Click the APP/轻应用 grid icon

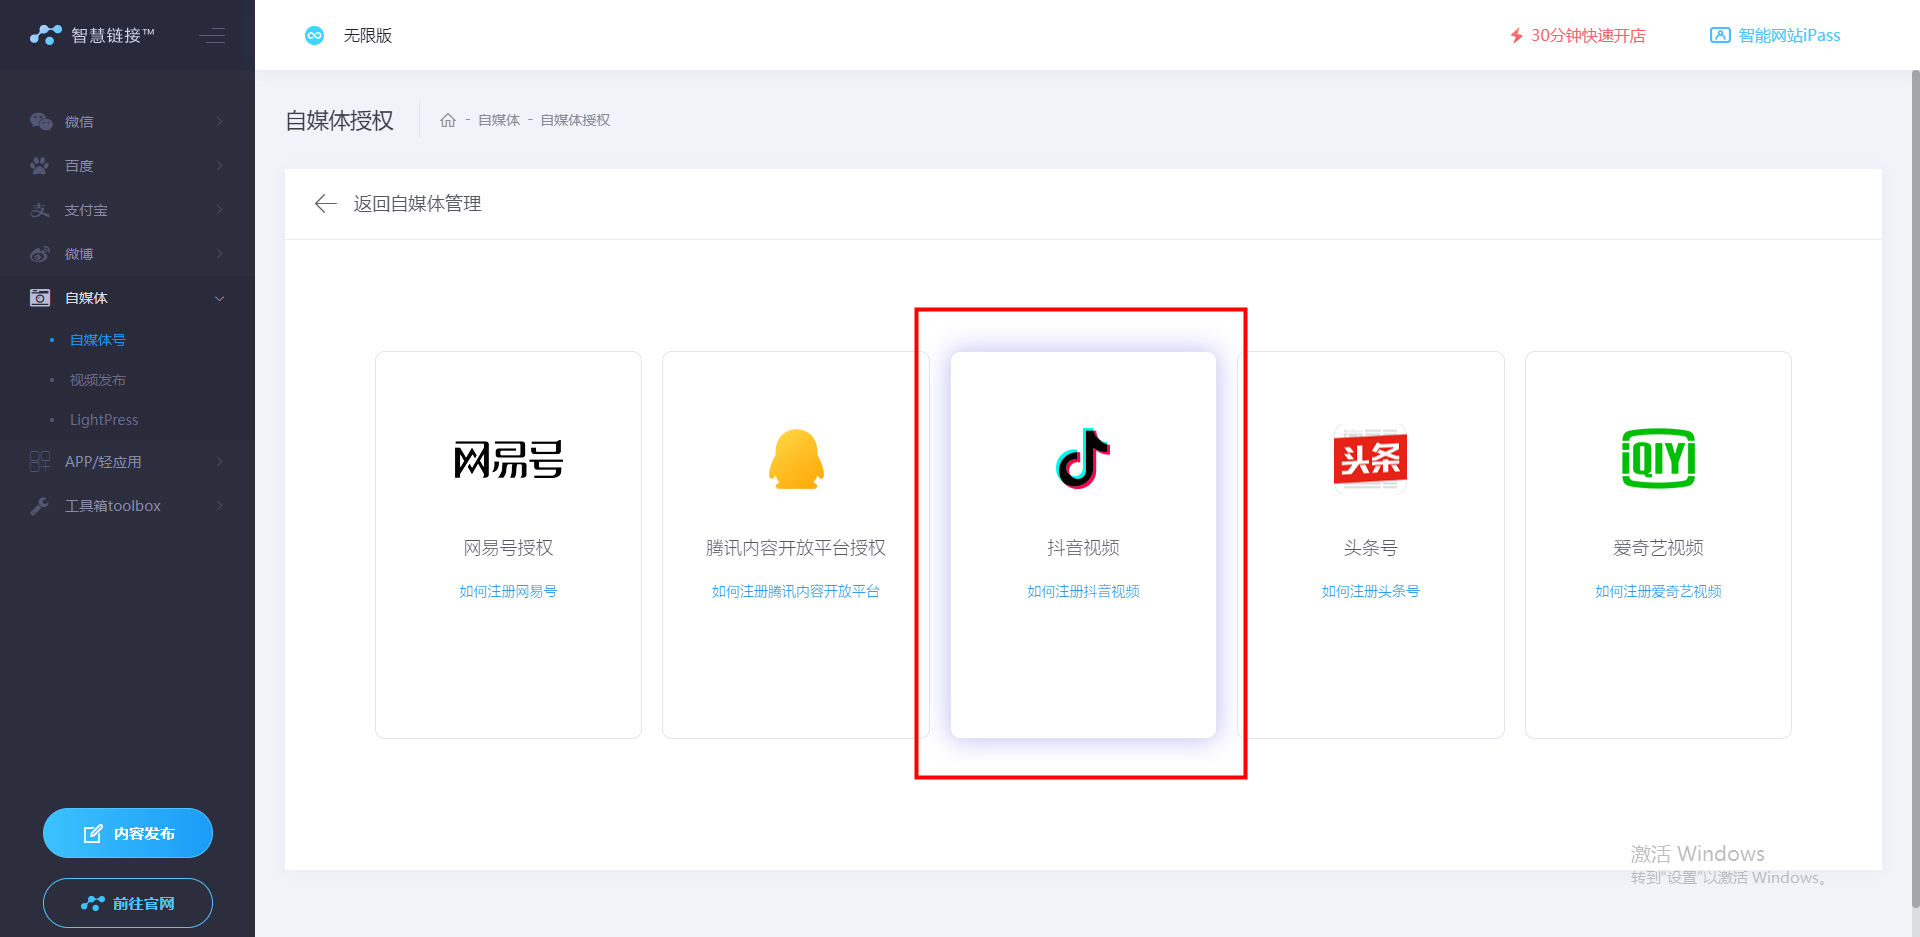[x=40, y=462]
